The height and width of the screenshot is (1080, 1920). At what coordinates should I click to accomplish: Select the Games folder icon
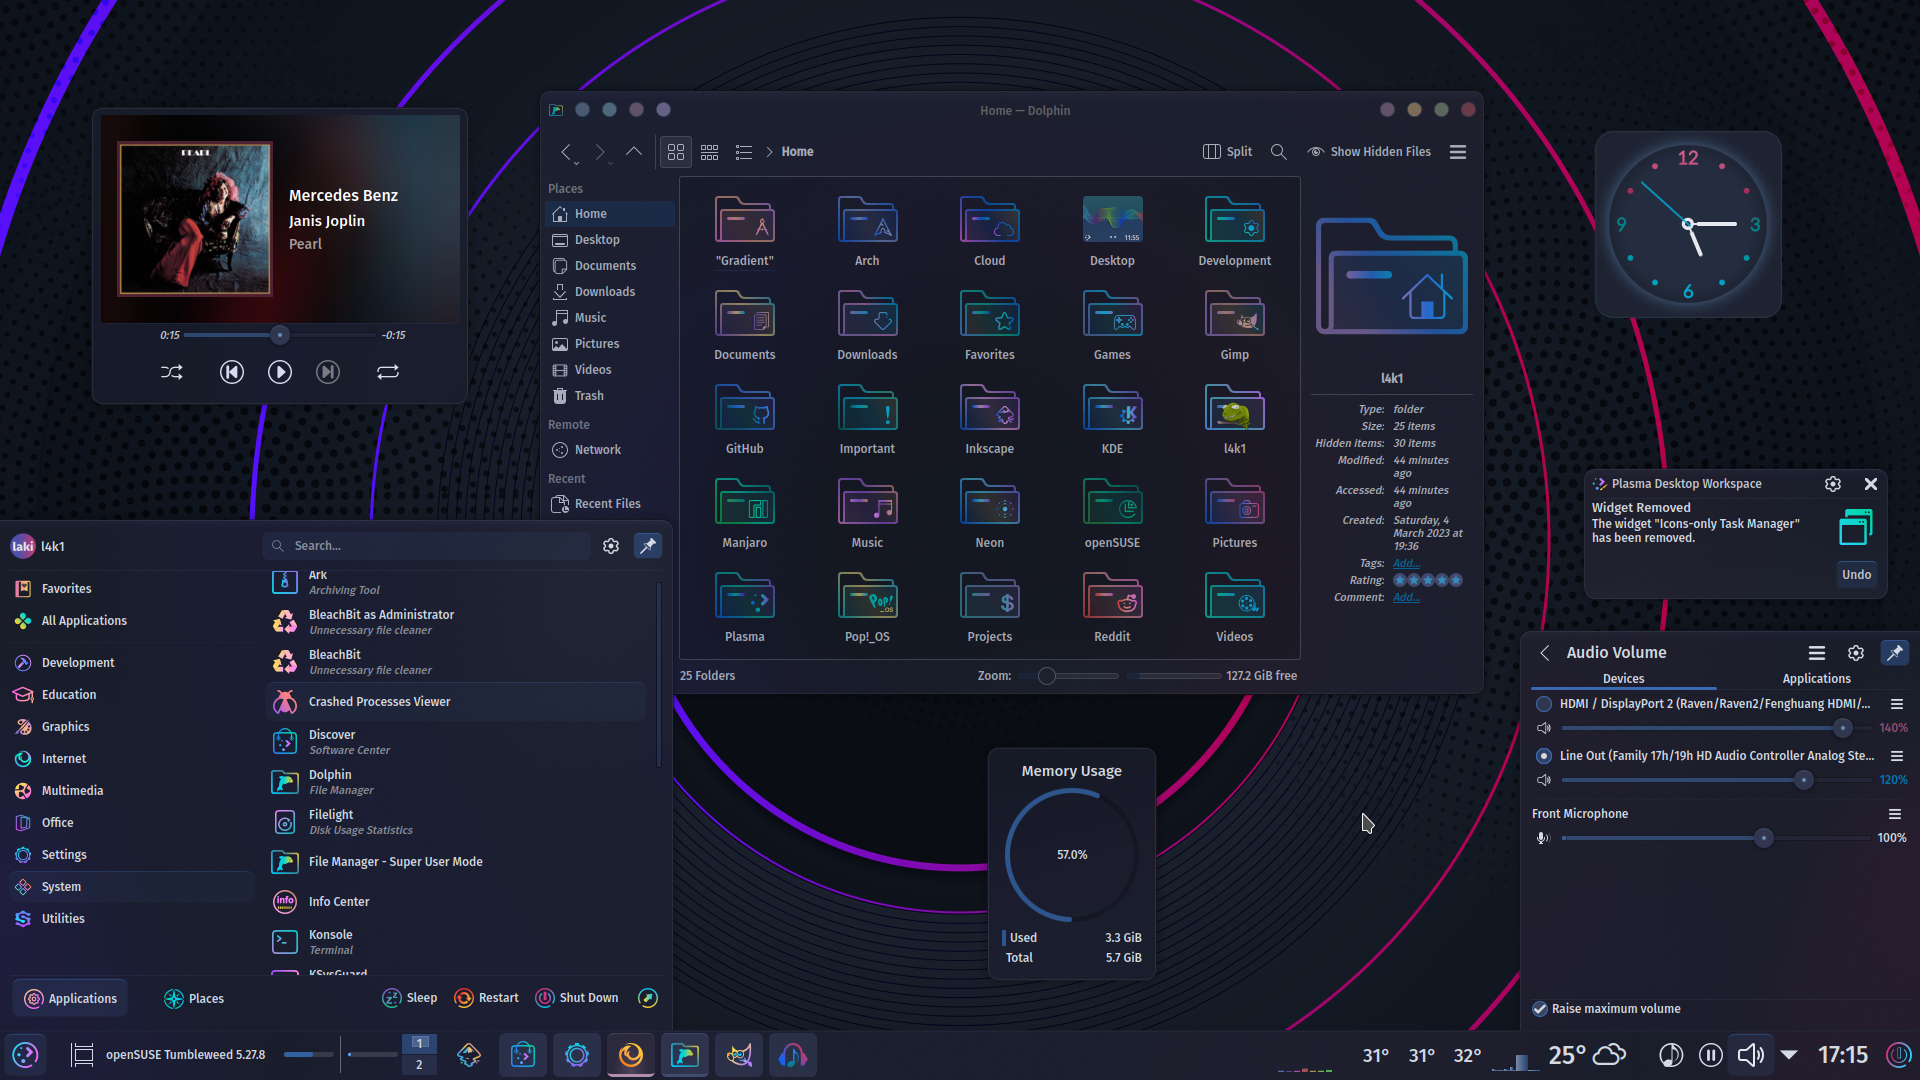pos(1112,315)
